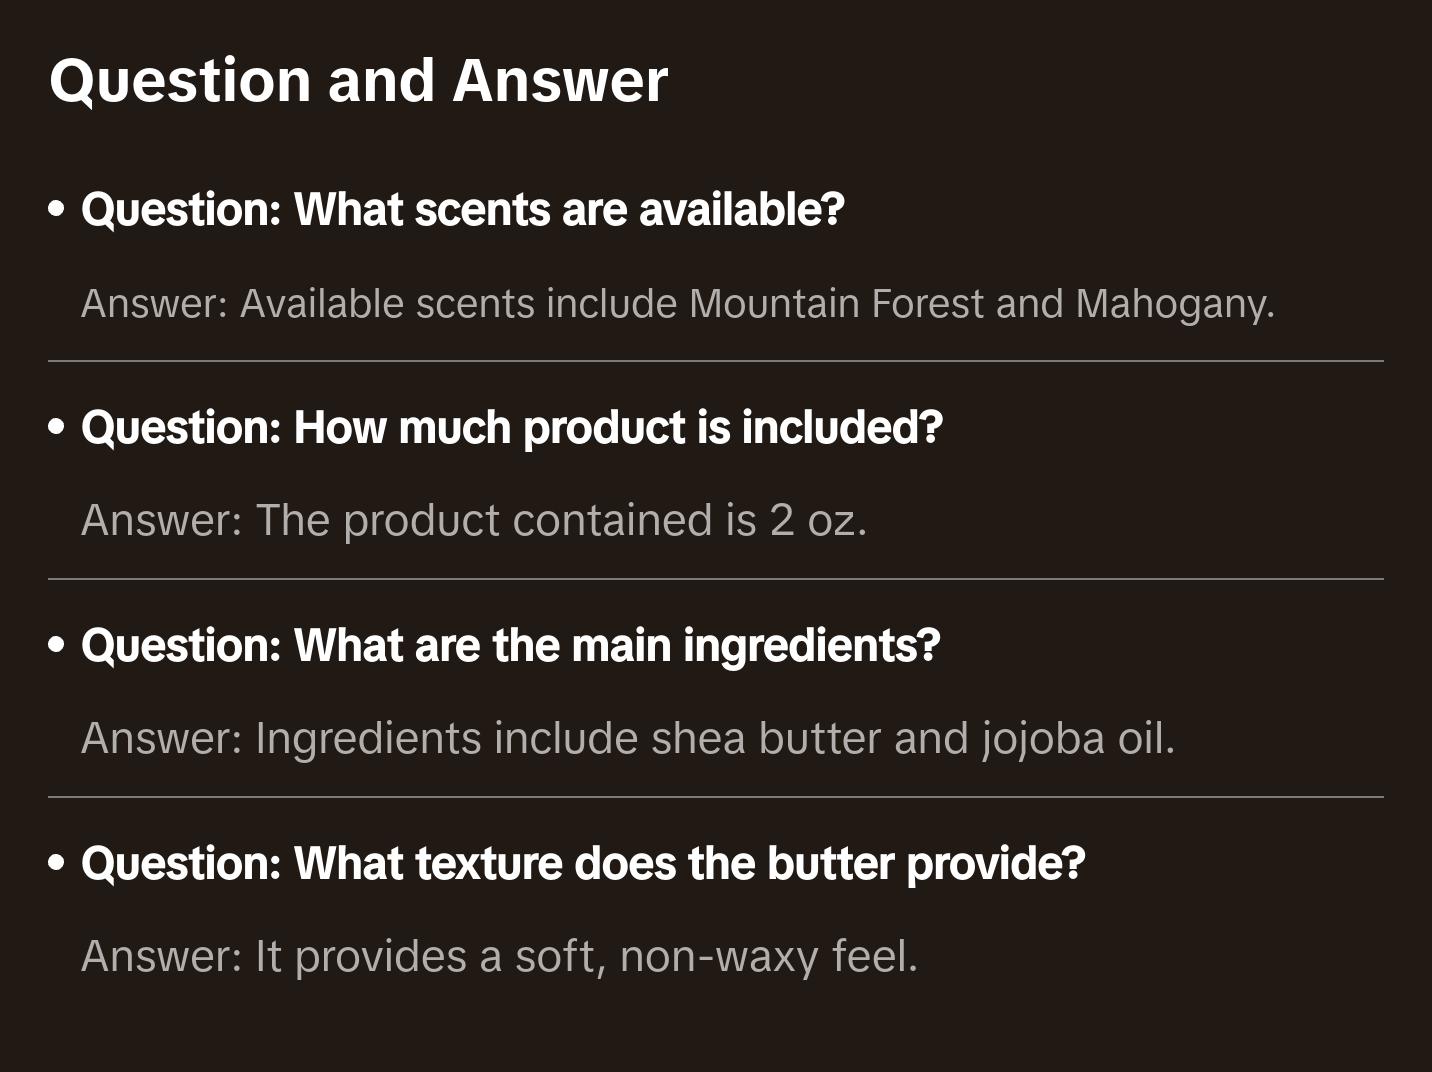Click the 'Answer:' label of the 2 oz answer
1432x1072 pixels.
point(162,521)
